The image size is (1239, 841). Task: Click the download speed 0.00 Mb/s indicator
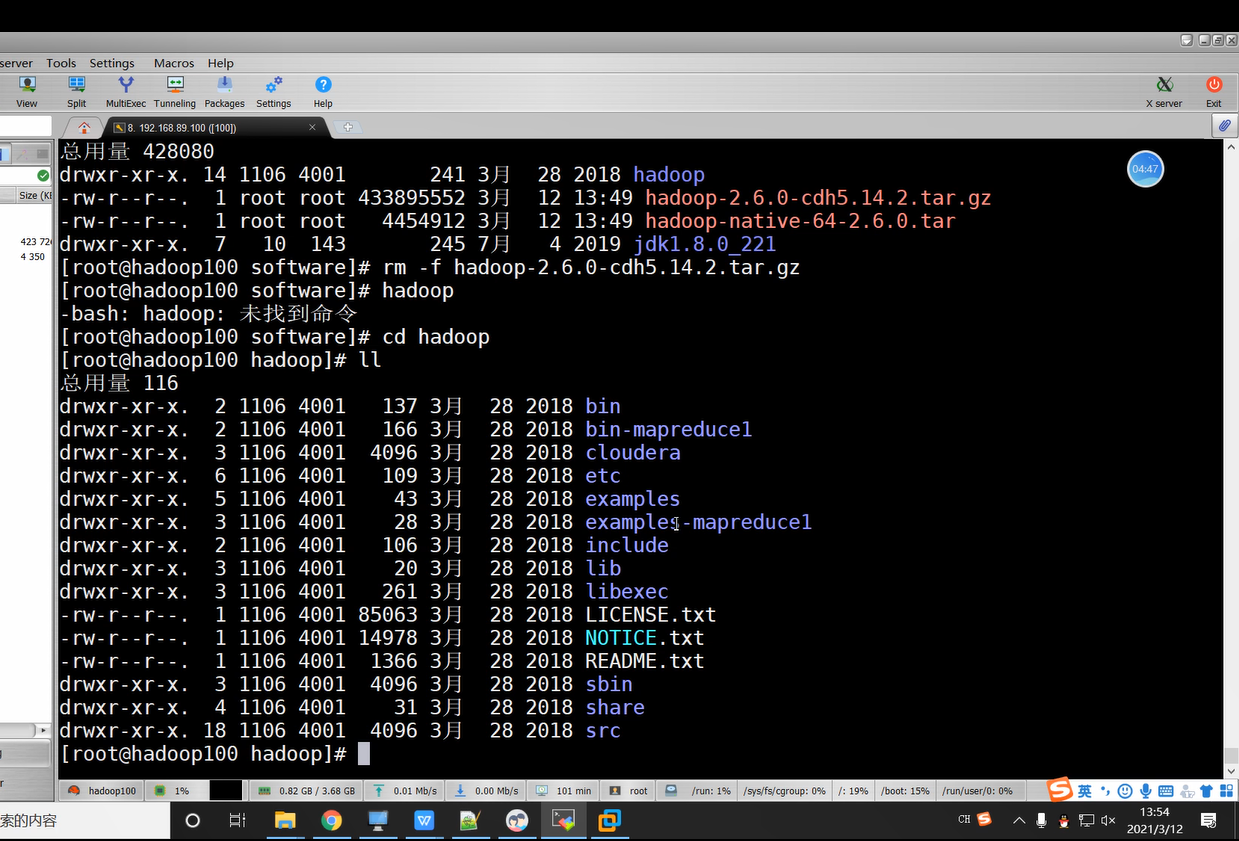pyautogui.click(x=487, y=790)
